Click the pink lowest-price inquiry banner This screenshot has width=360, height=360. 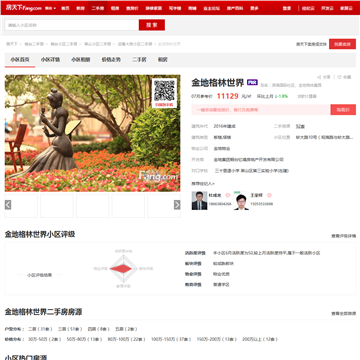click(260, 110)
